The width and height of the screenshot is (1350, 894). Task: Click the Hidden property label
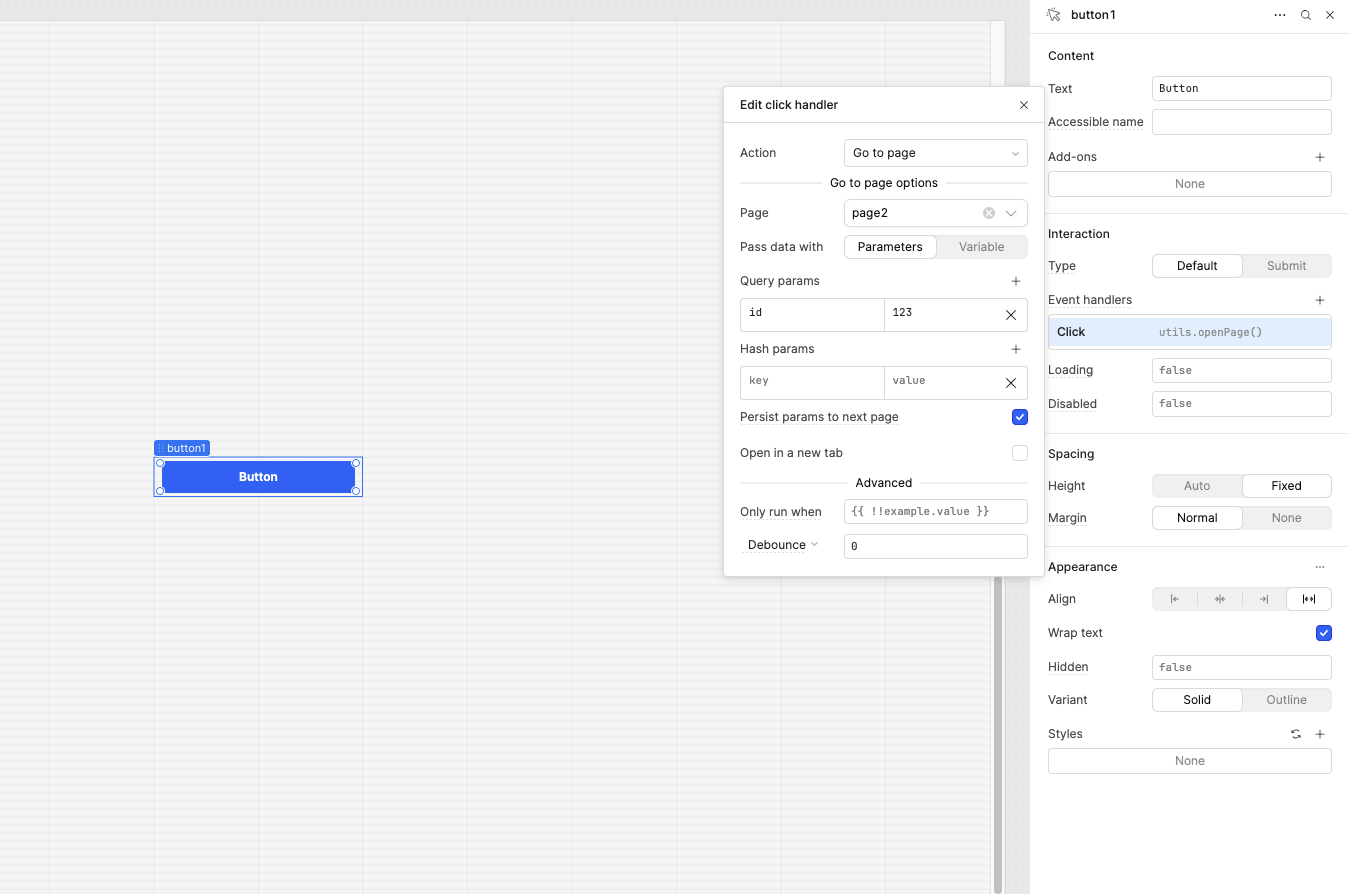click(x=1068, y=667)
